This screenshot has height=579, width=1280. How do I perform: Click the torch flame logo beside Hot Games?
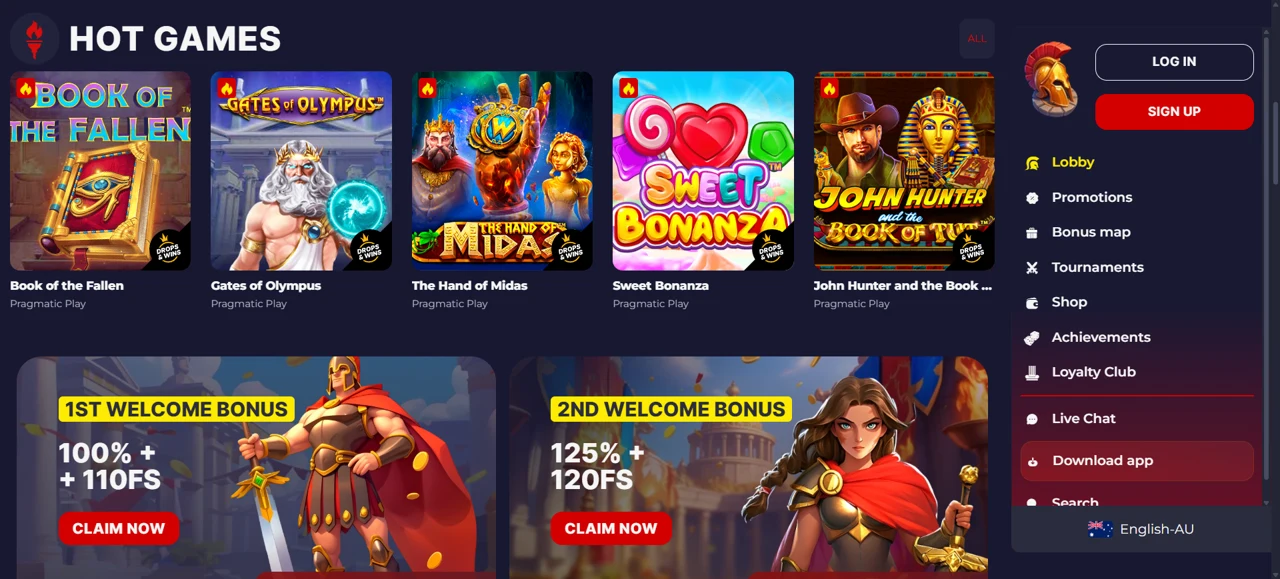[x=34, y=39]
